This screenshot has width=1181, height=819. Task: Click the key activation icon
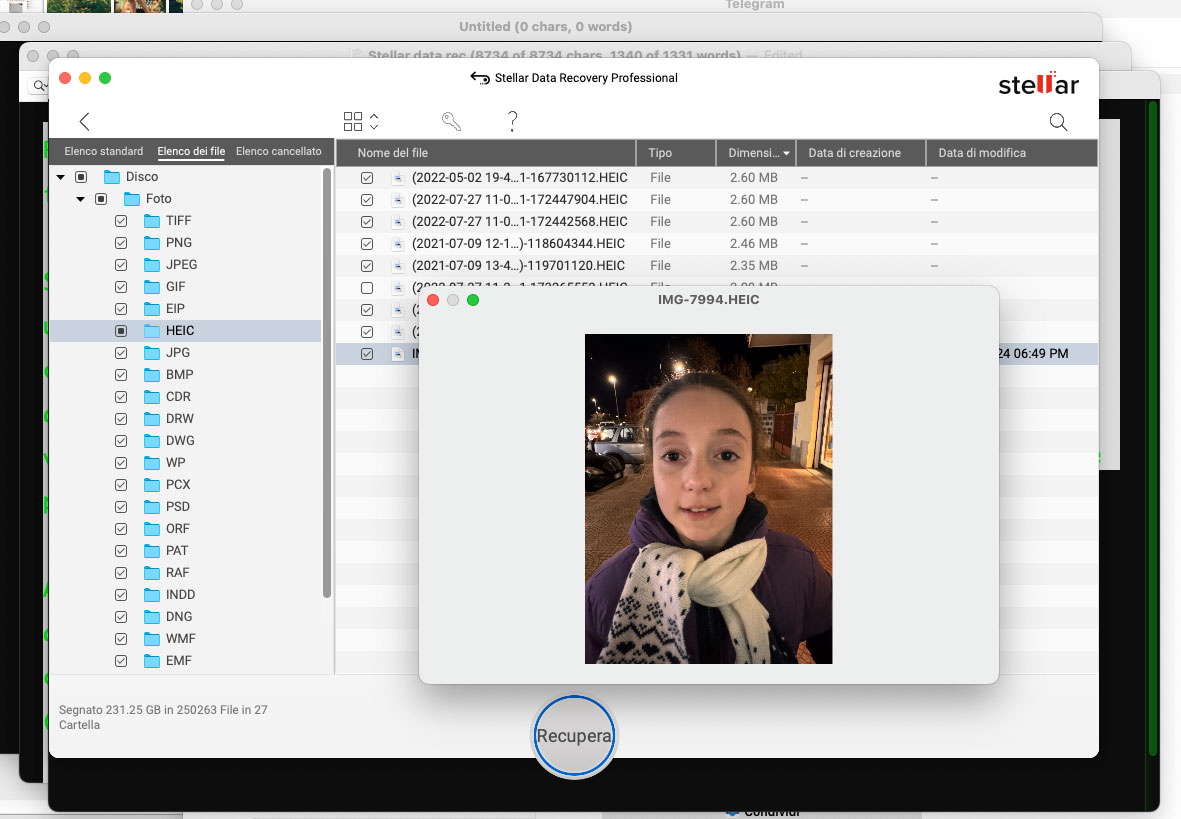coord(451,122)
